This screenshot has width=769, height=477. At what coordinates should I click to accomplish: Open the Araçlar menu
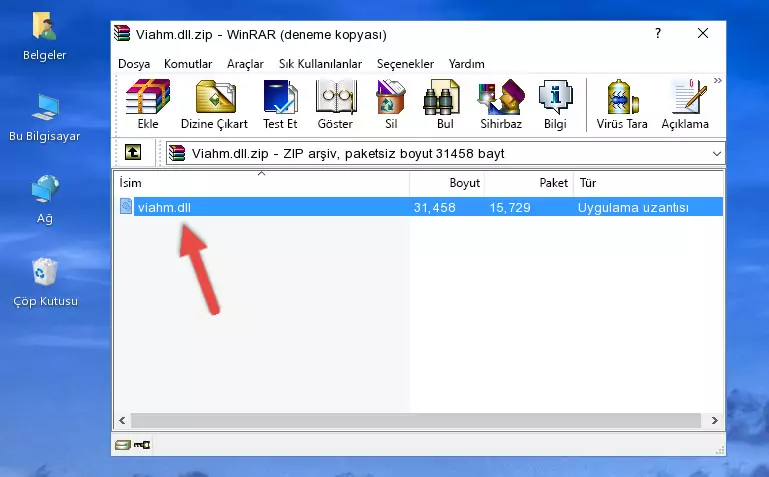(x=245, y=64)
